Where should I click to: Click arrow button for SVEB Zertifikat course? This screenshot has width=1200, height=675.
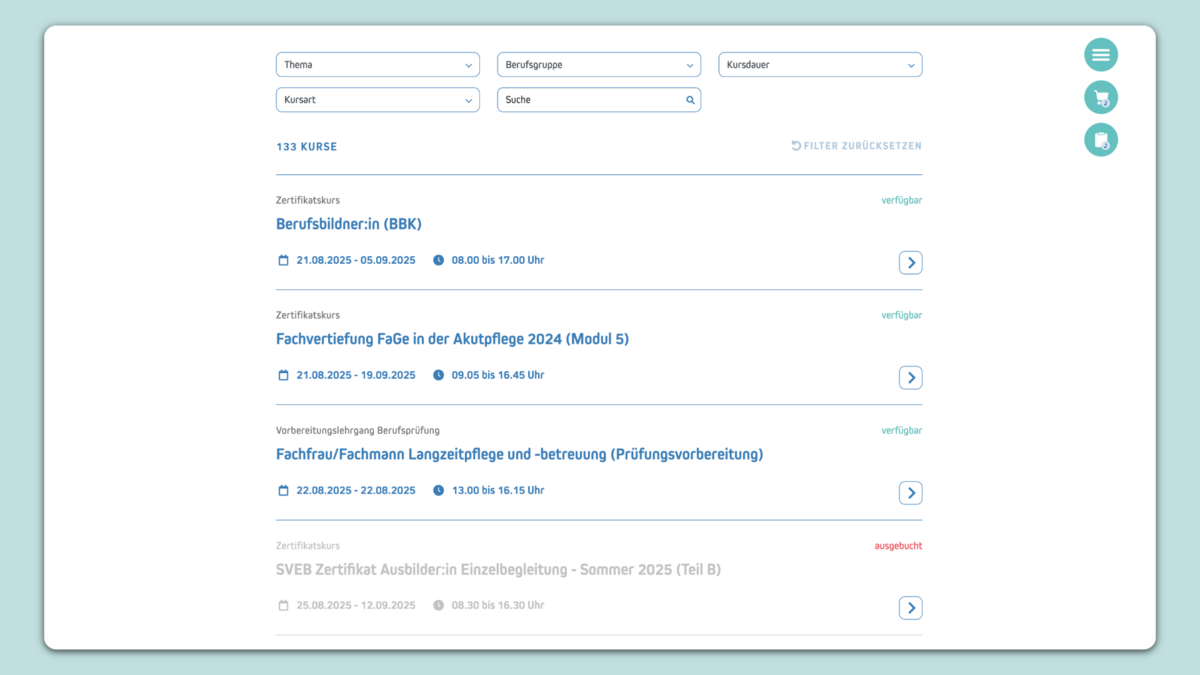(x=910, y=608)
